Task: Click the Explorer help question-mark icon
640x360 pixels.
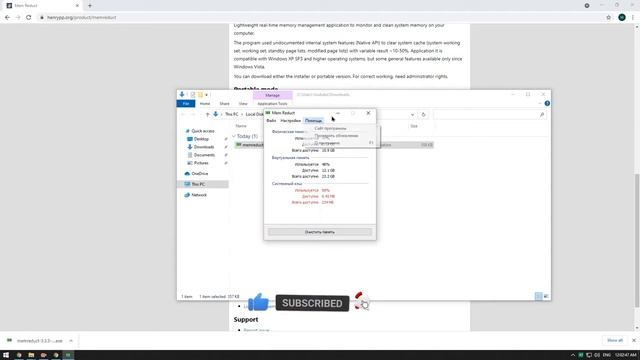Action: [547, 103]
